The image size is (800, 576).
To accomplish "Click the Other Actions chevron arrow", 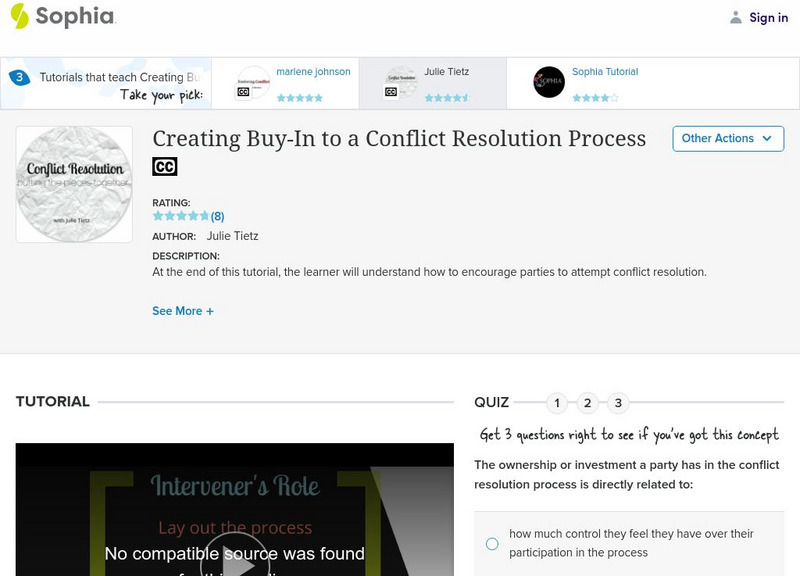I will pos(766,139).
